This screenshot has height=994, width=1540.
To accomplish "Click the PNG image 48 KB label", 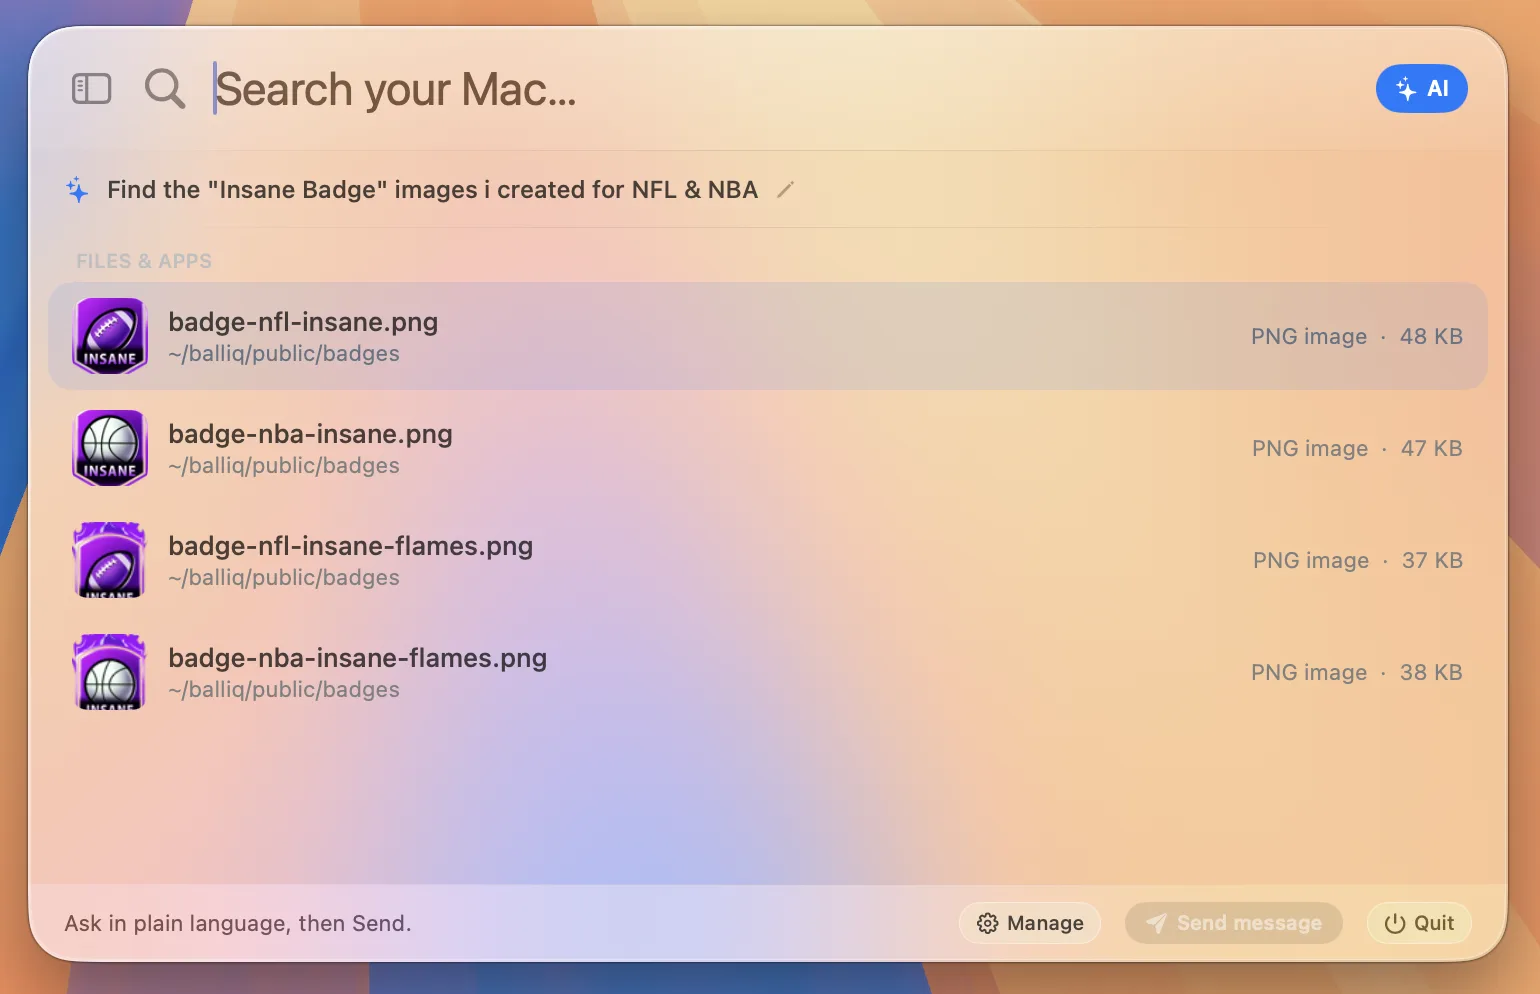I will tap(1357, 337).
